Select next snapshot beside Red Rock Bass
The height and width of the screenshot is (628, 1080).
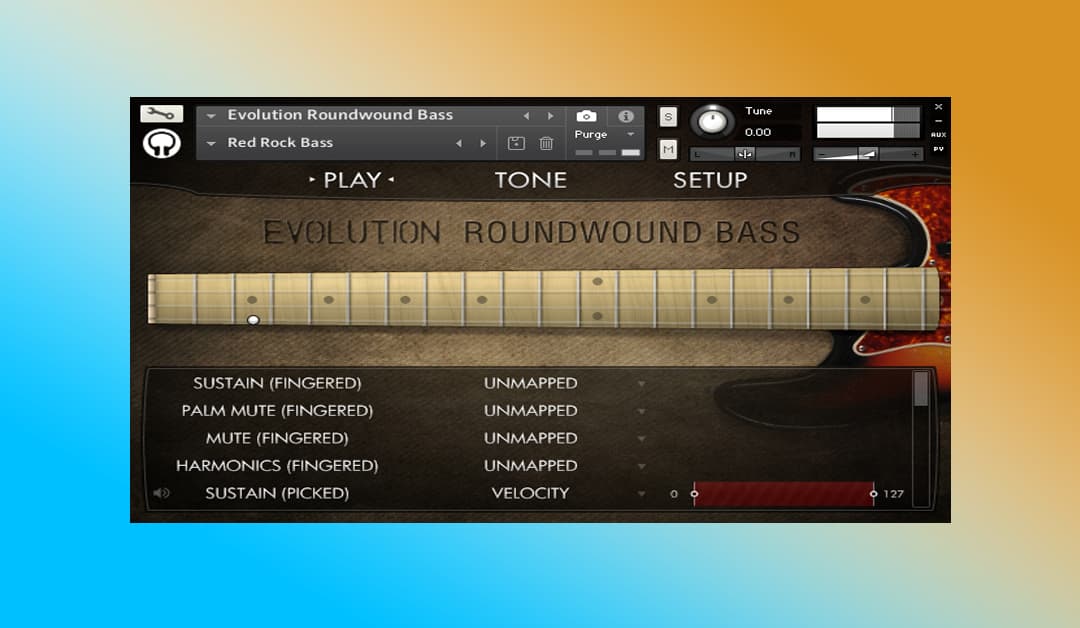[483, 143]
